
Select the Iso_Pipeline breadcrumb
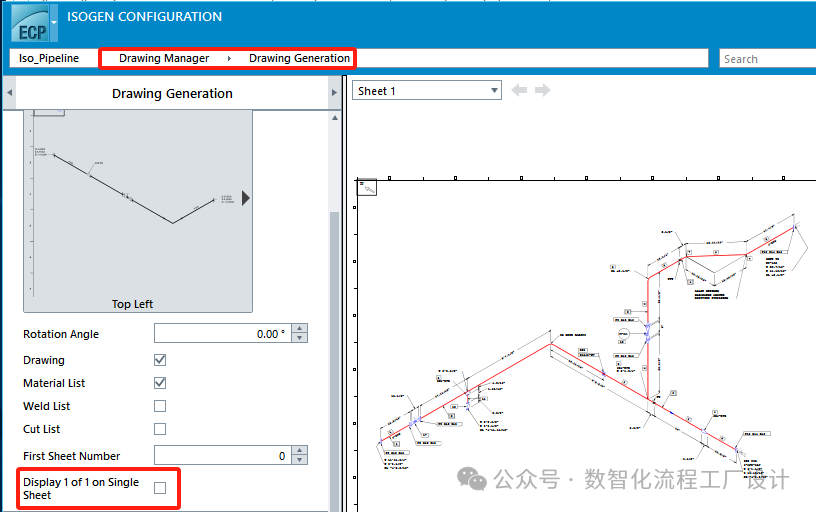[49, 58]
